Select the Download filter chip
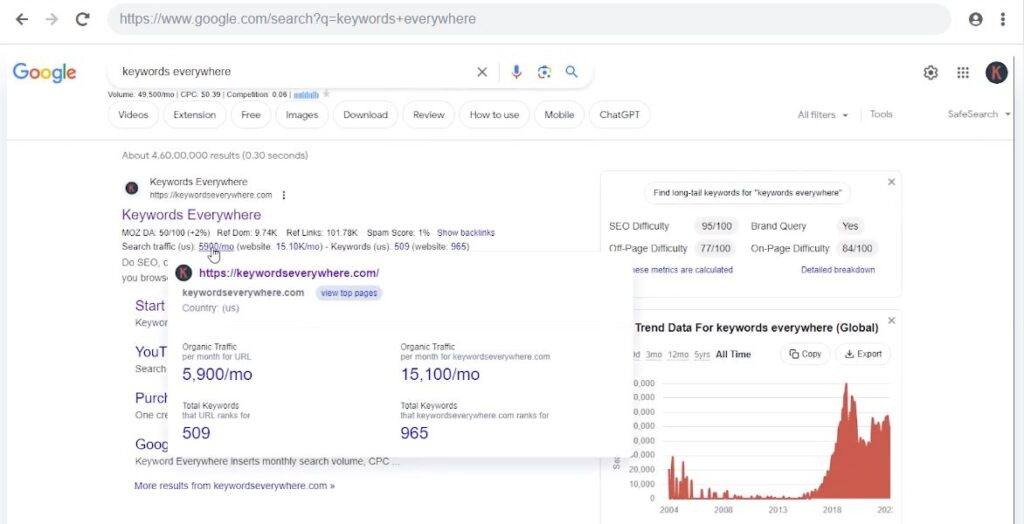The height and width of the screenshot is (524, 1024). 366,115
